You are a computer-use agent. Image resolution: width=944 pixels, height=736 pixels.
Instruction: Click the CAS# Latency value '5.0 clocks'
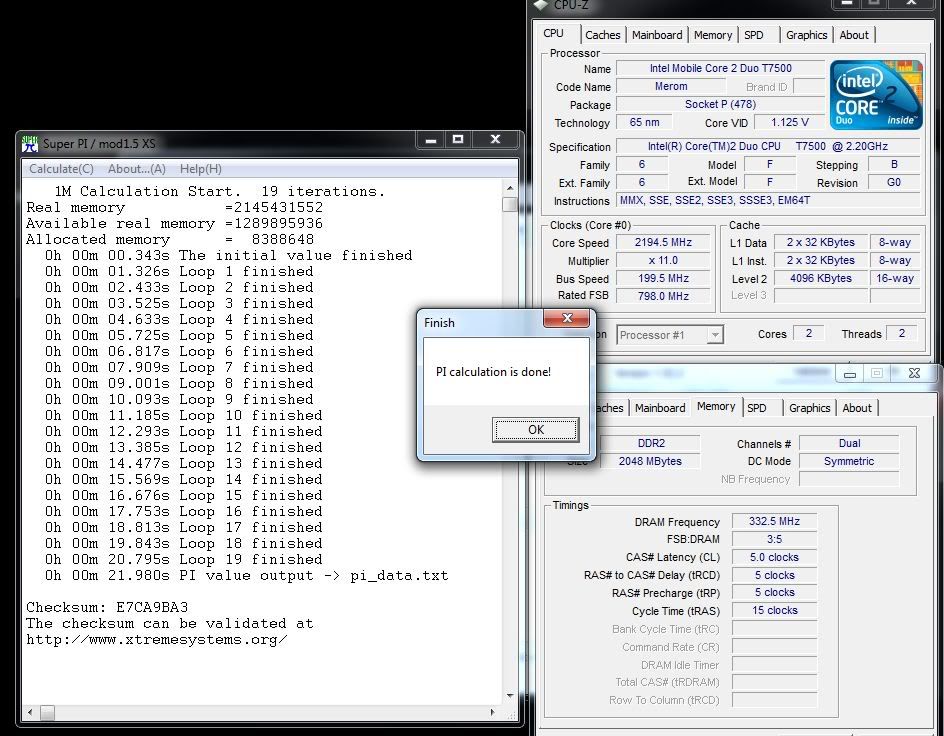pyautogui.click(x=774, y=558)
